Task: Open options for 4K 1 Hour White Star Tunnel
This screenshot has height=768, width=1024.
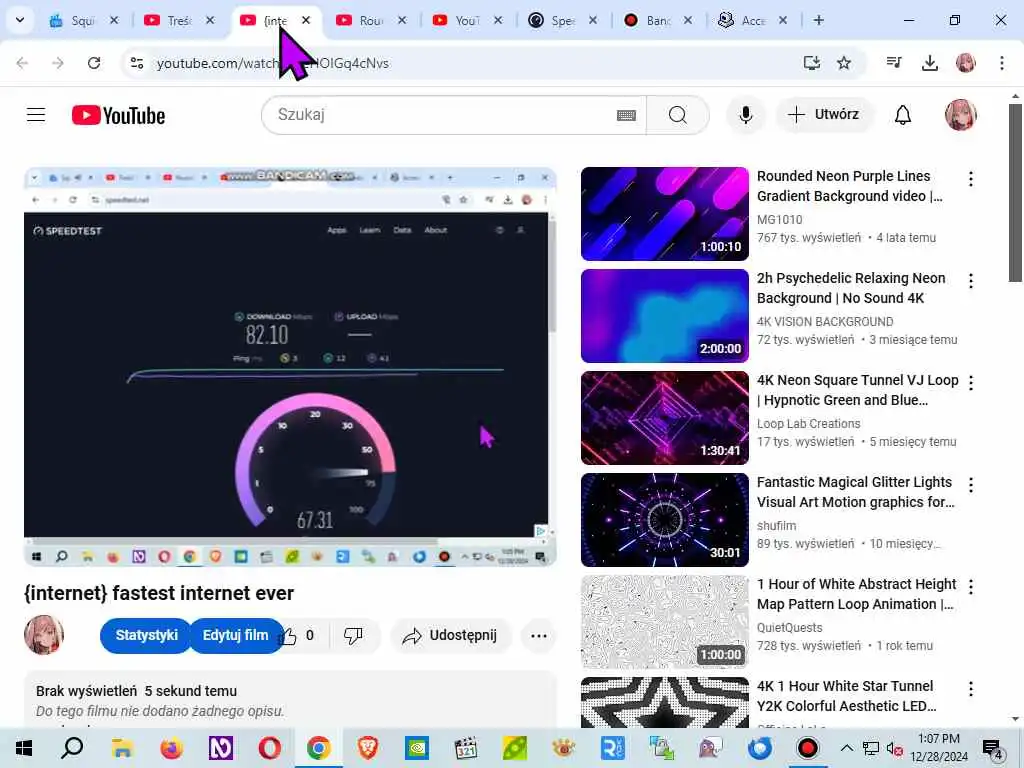Action: (x=970, y=688)
